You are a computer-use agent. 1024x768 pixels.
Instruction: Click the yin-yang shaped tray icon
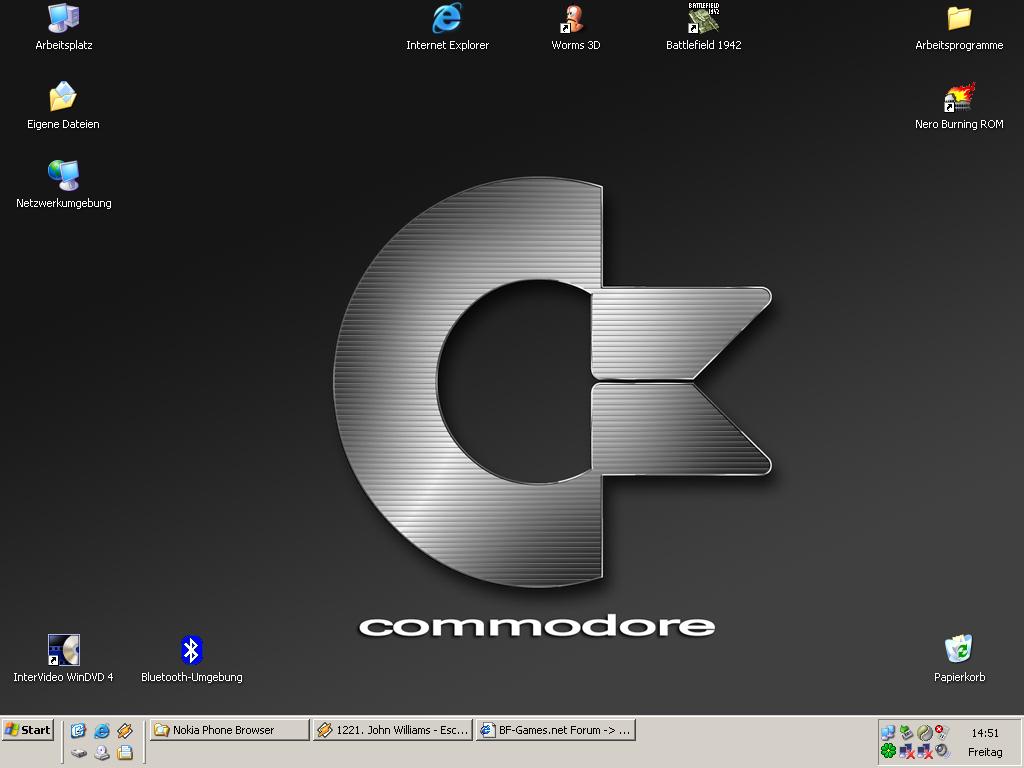(x=925, y=733)
